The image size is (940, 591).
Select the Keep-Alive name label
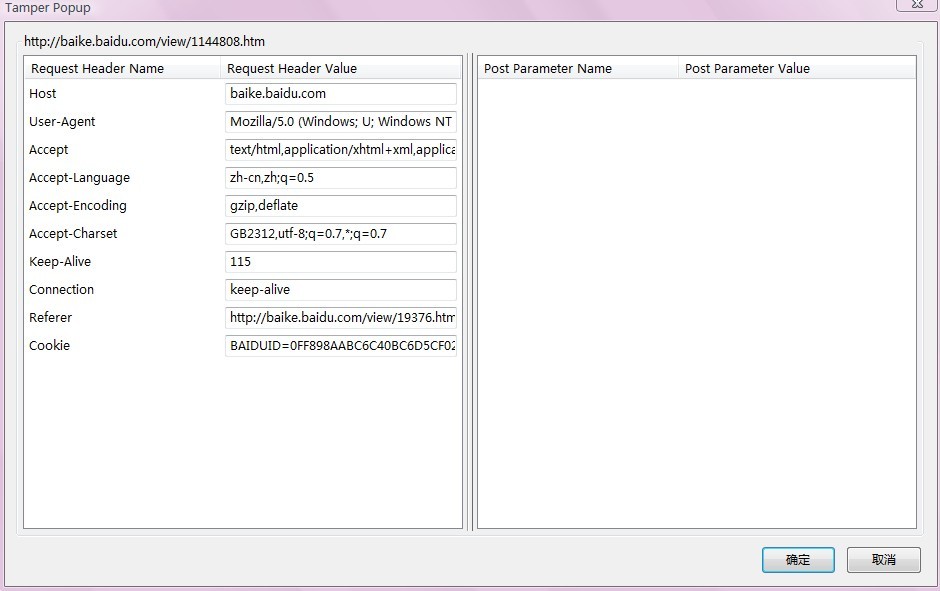coord(60,262)
